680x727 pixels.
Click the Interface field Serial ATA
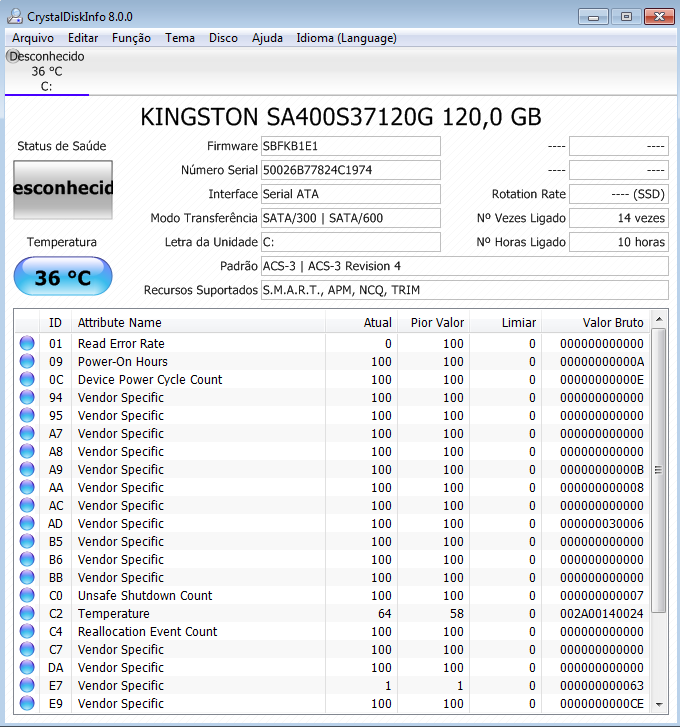tap(350, 194)
